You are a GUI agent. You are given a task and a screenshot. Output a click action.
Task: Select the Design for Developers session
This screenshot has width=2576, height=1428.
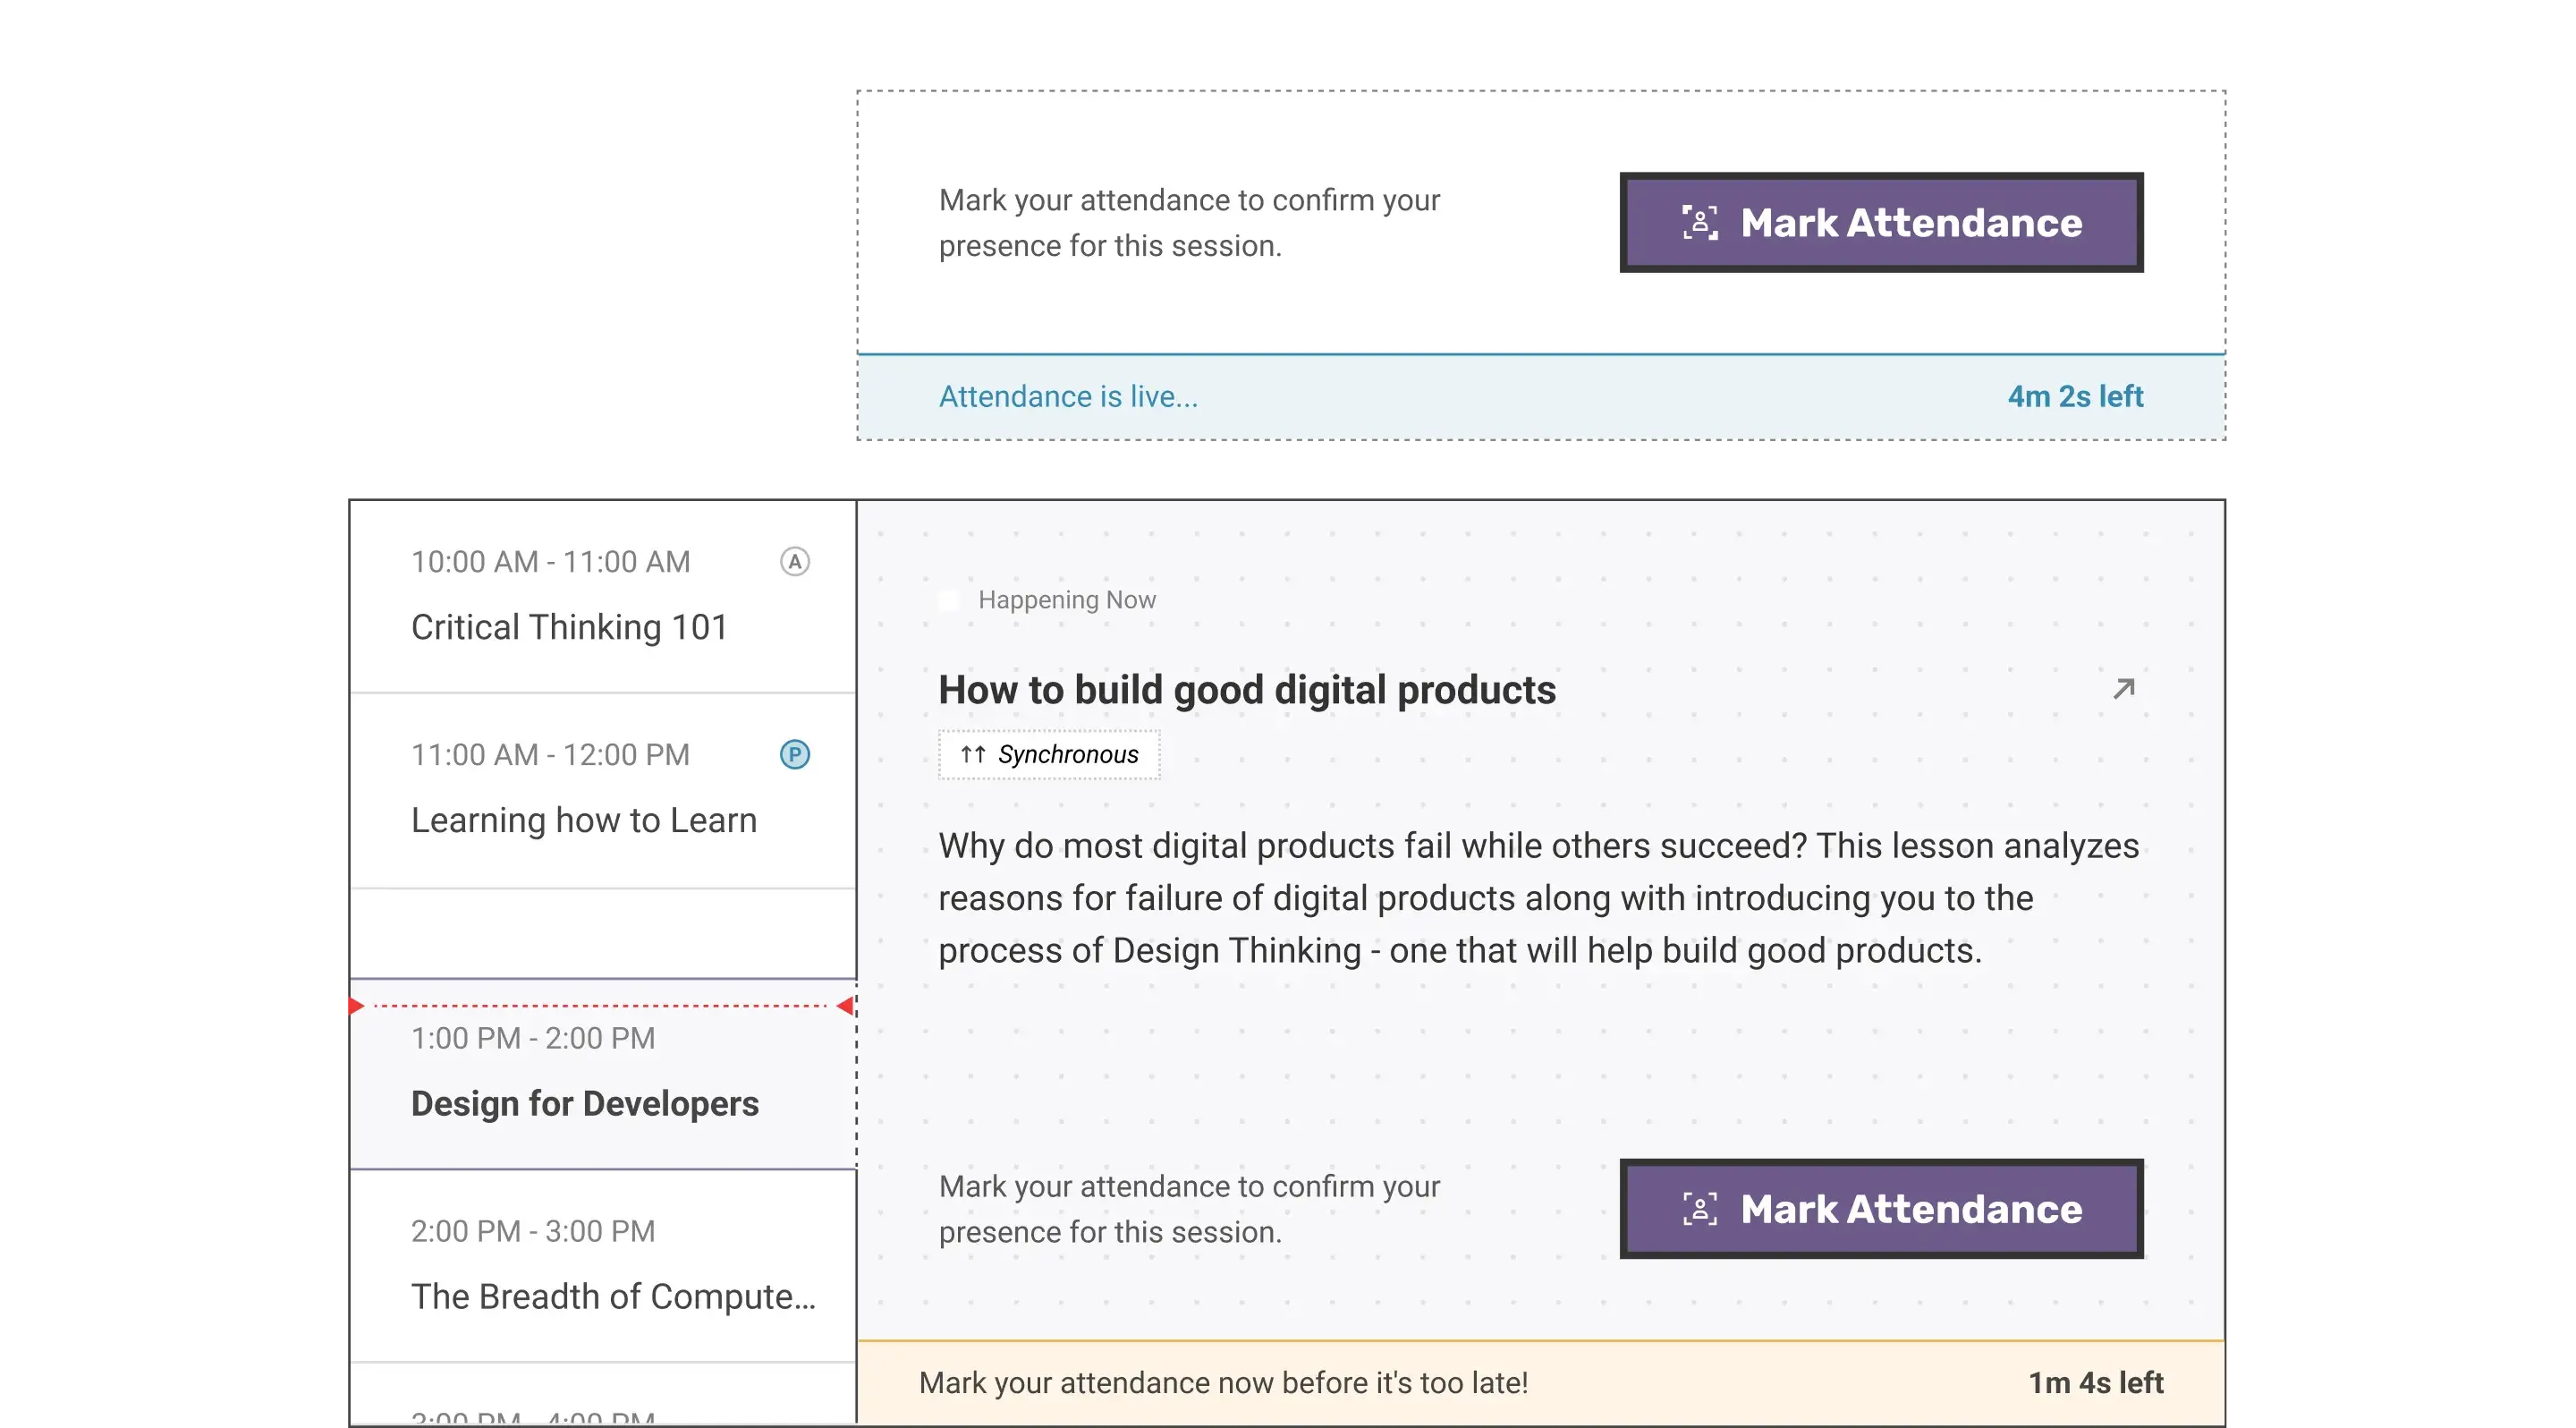click(x=603, y=1074)
